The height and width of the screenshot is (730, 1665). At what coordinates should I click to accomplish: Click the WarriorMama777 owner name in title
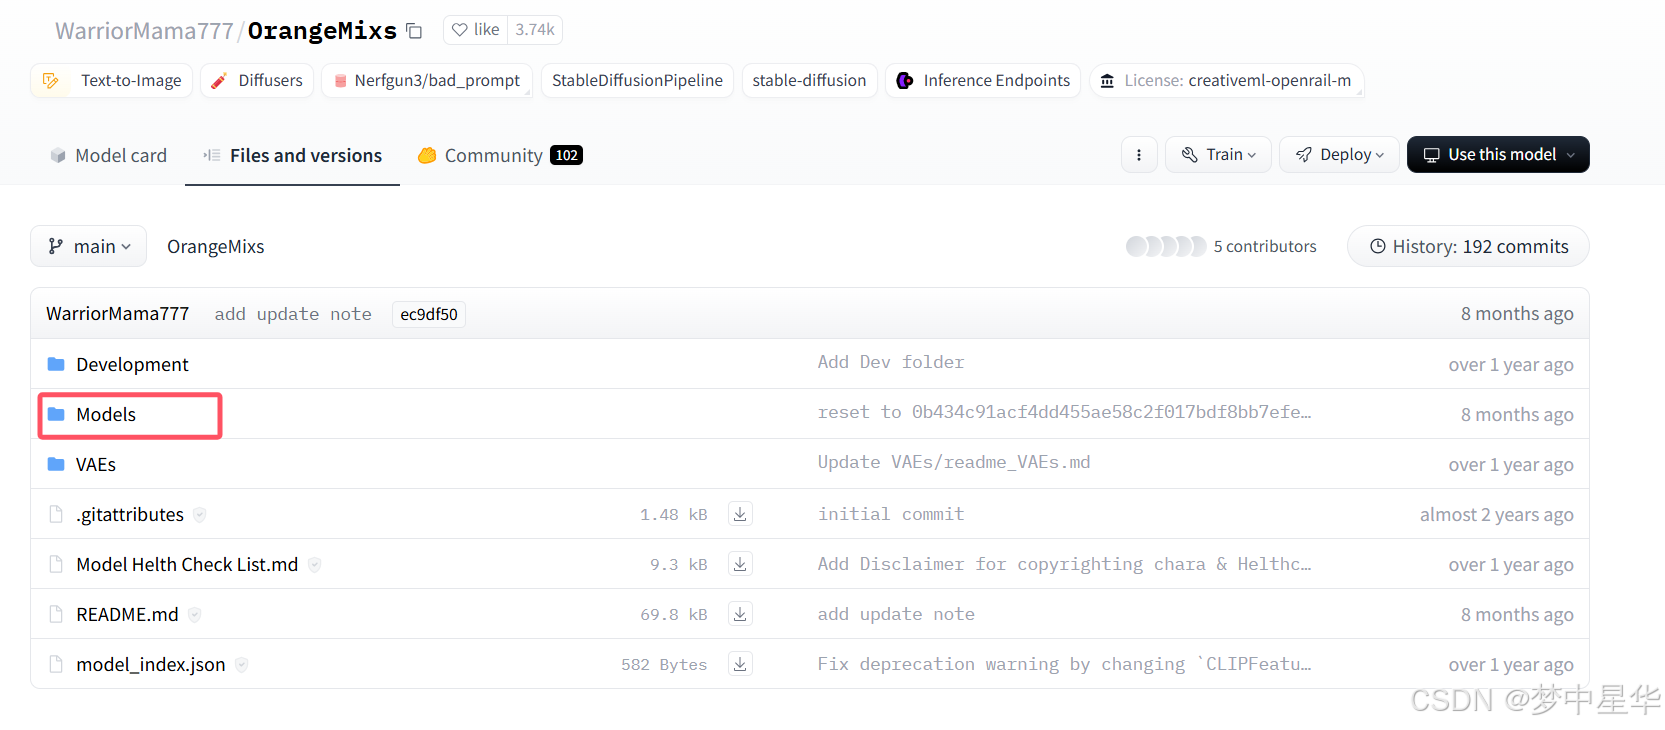coord(144,31)
